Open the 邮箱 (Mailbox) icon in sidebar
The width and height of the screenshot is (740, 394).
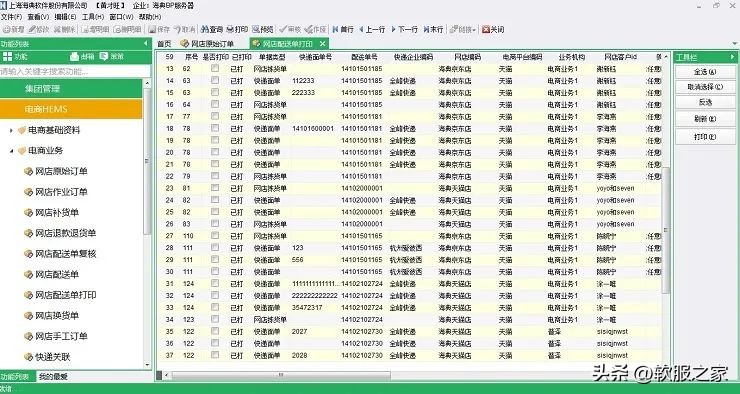(75, 57)
